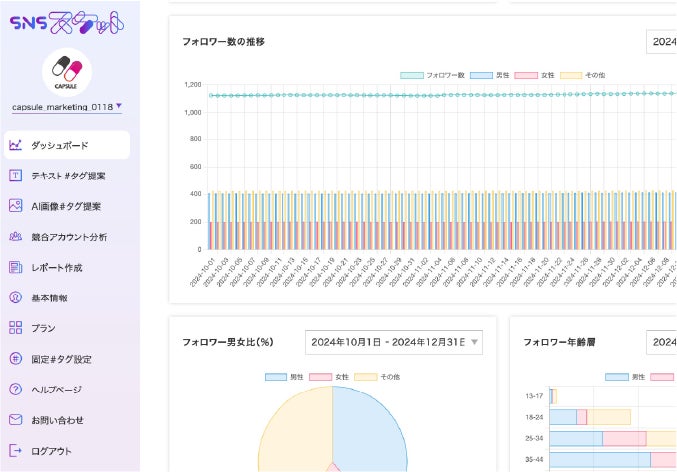Open follower age group date dropdown
This screenshot has height=472, width=677.
(x=661, y=342)
